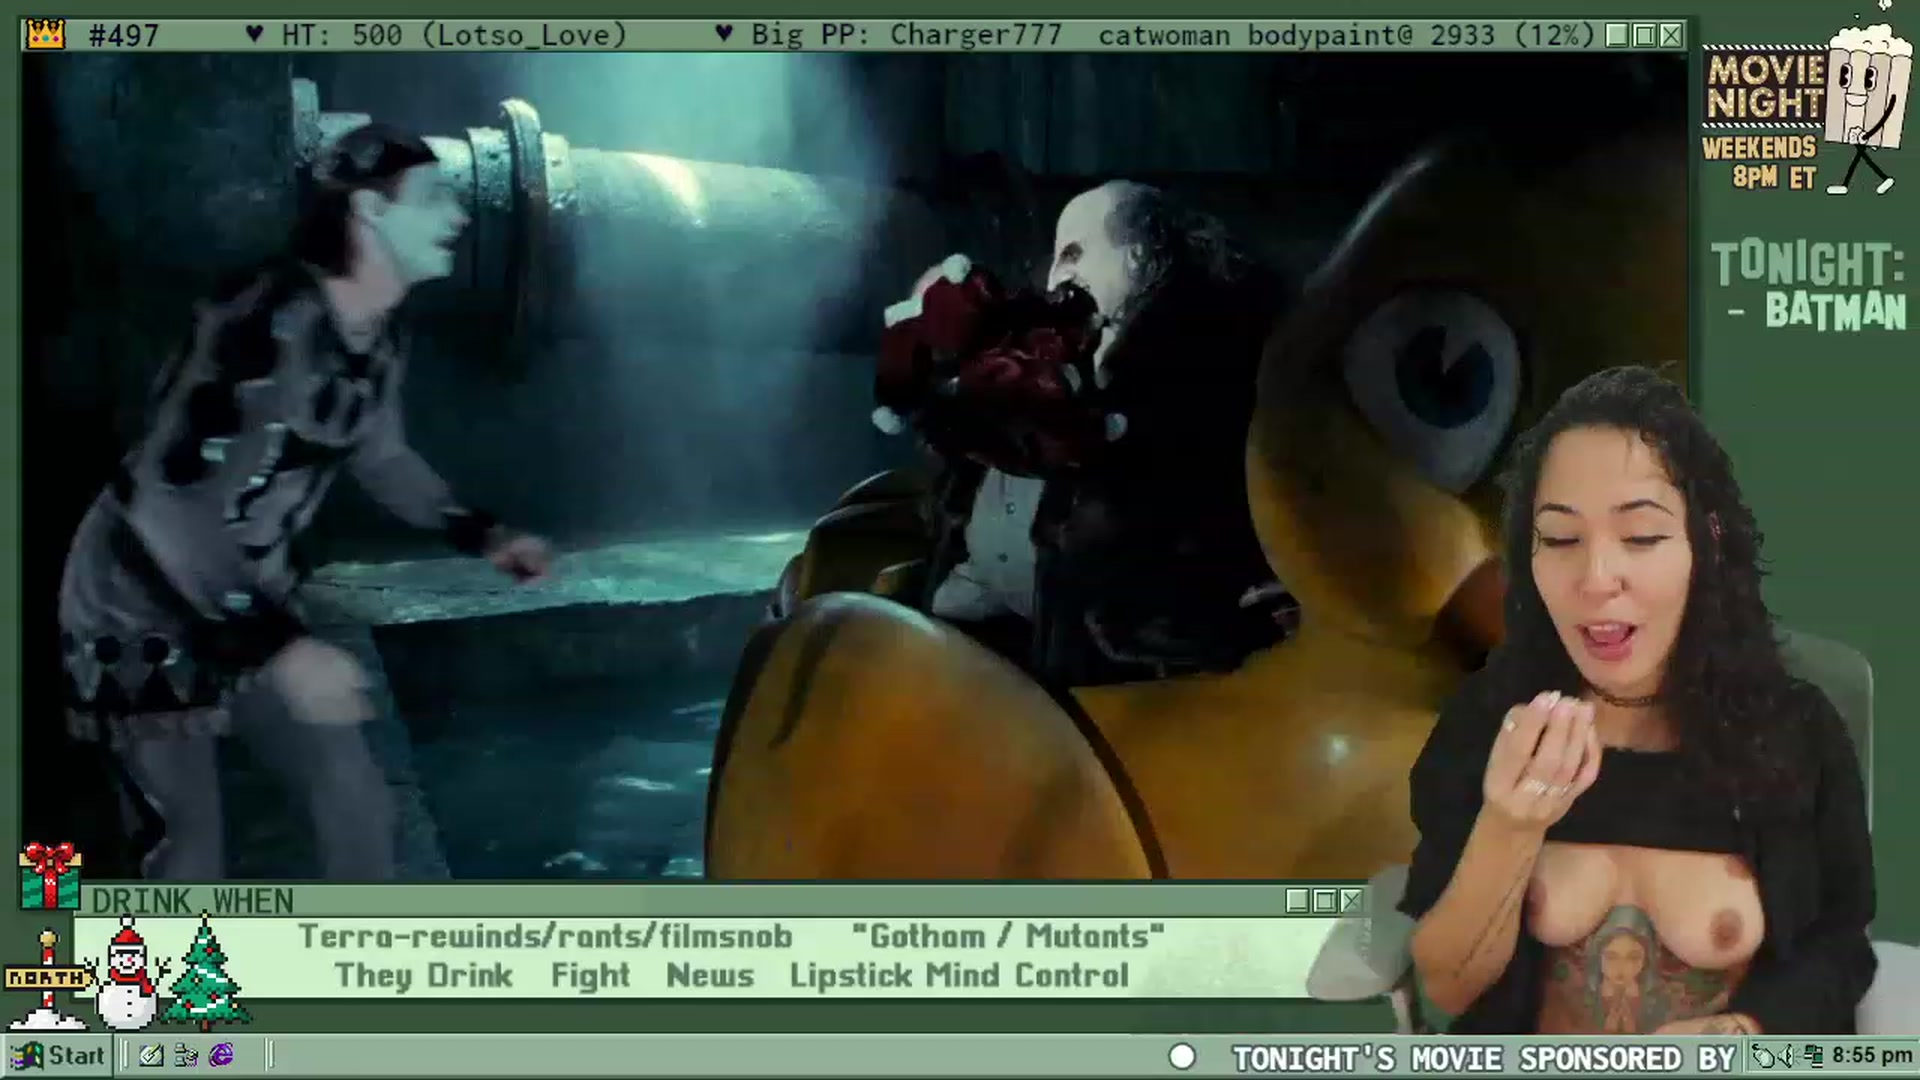Minimize the DRINK WHEN window

tap(1297, 901)
